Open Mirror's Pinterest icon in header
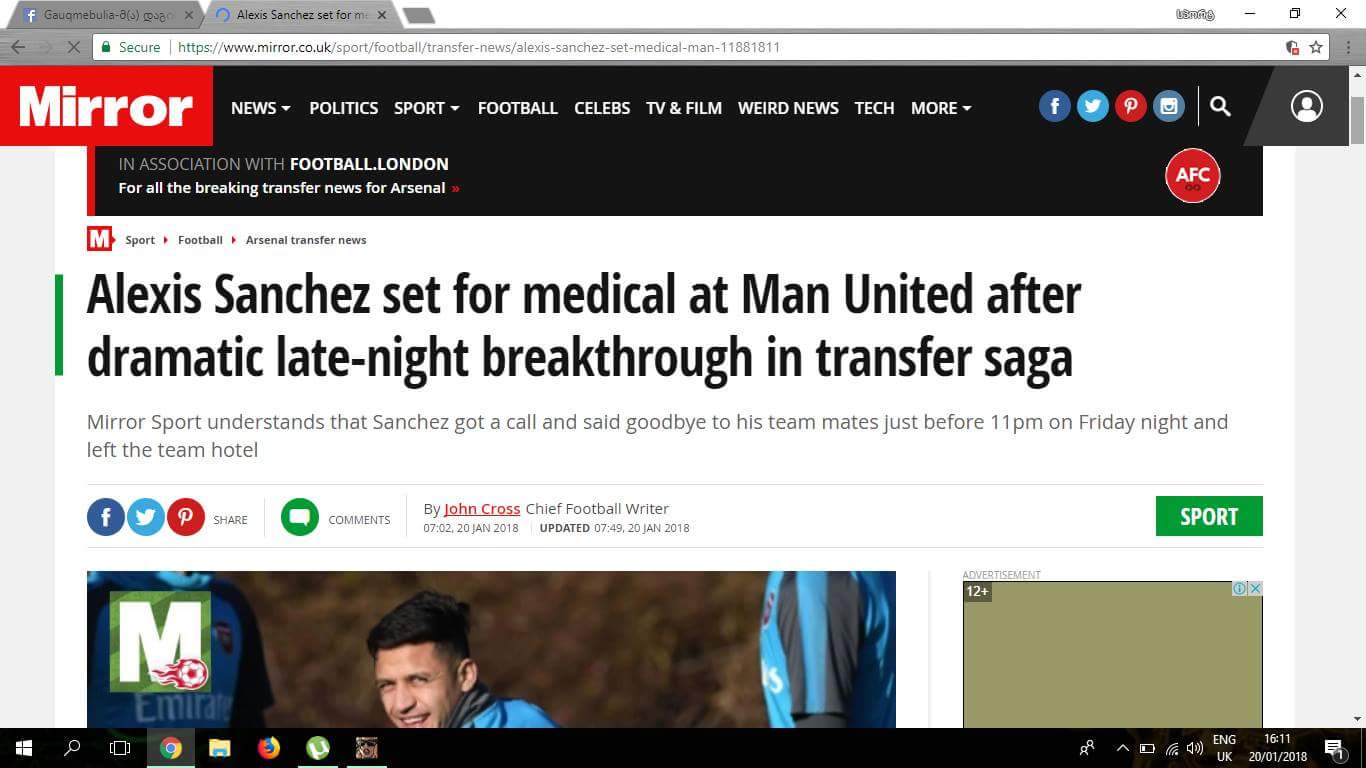The height and width of the screenshot is (768, 1366). pos(1131,106)
